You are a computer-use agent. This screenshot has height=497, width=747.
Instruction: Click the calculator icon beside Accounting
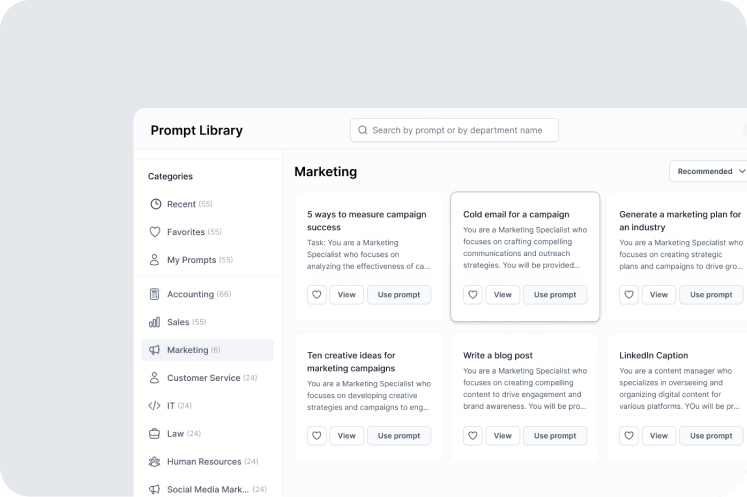(155, 294)
